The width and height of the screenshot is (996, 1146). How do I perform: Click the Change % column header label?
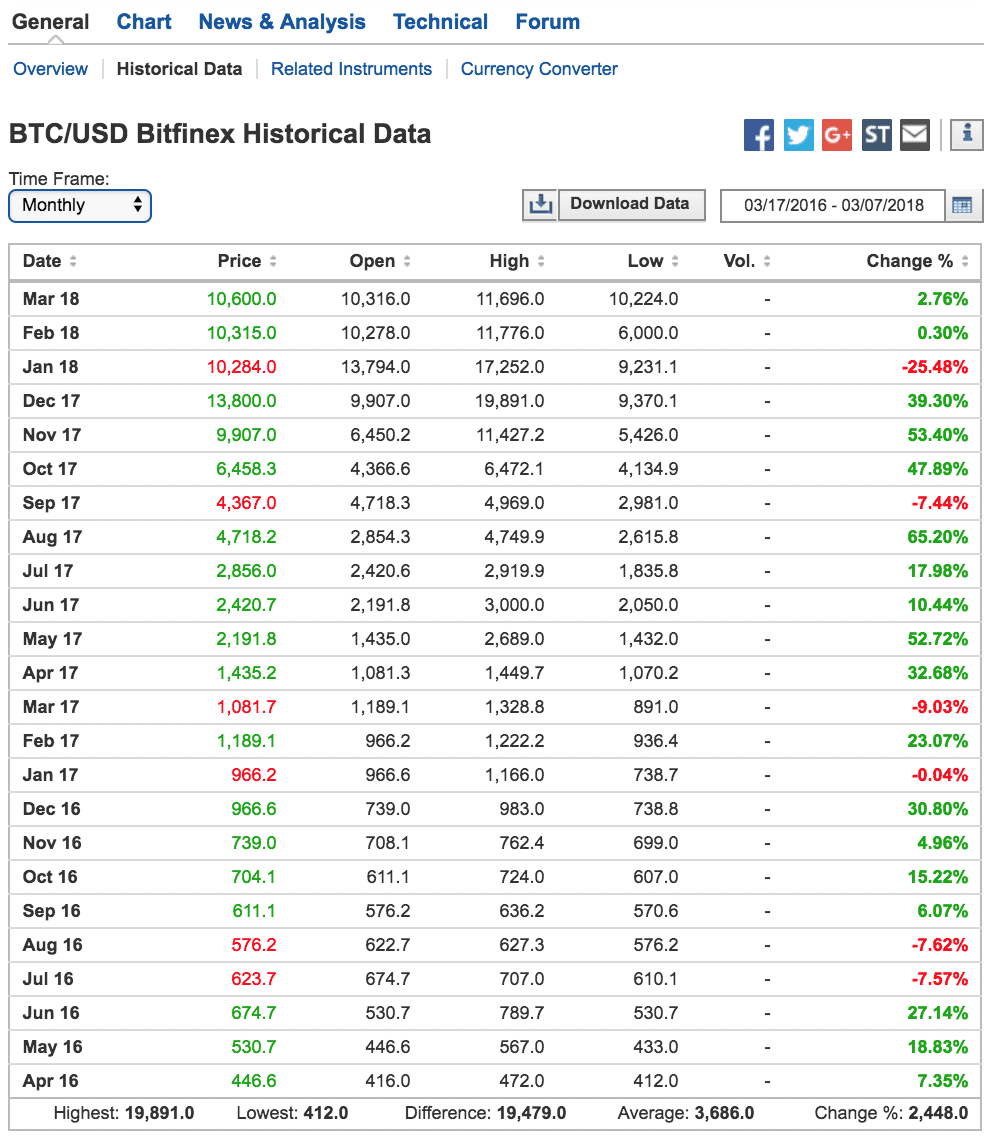(910, 261)
